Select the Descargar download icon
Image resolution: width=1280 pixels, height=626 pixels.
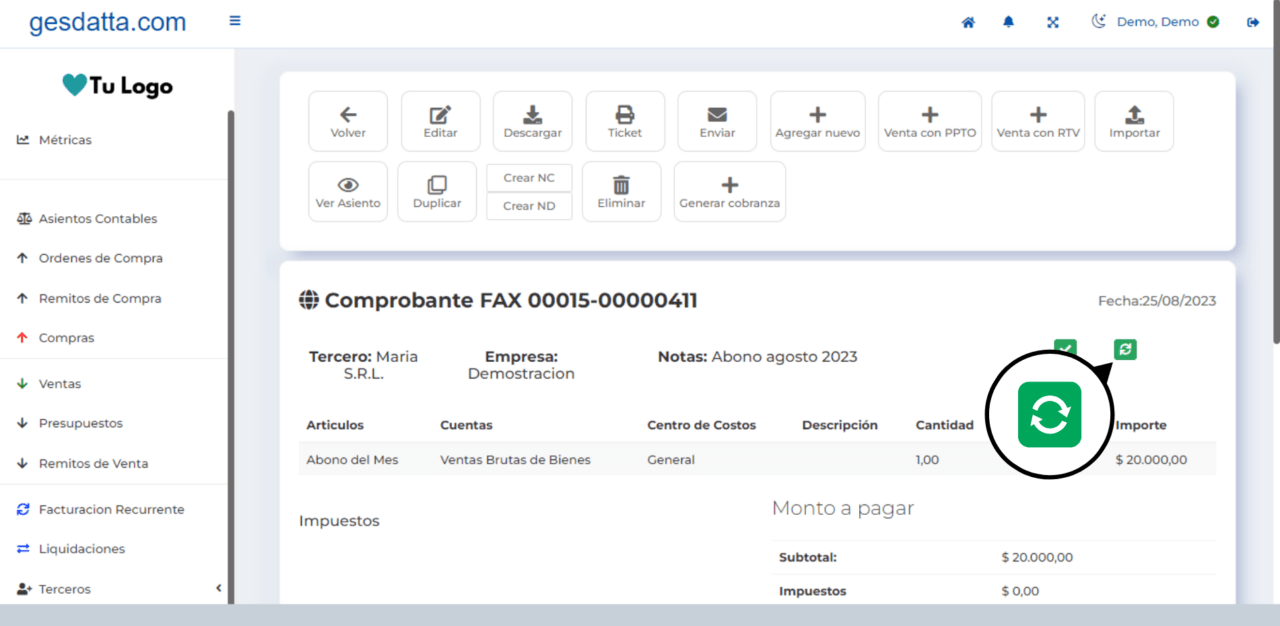[532, 113]
